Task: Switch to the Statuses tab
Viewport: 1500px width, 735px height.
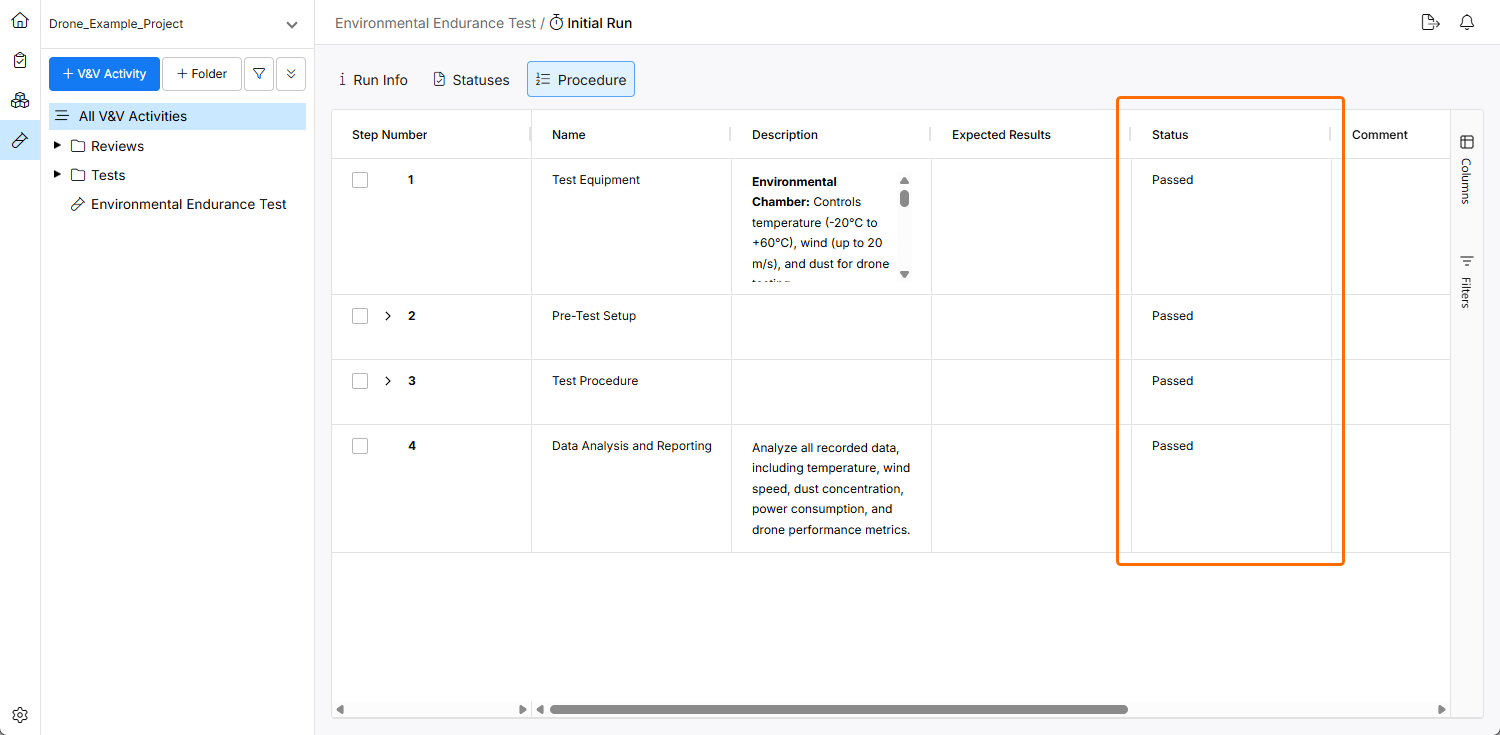Action: [x=471, y=80]
